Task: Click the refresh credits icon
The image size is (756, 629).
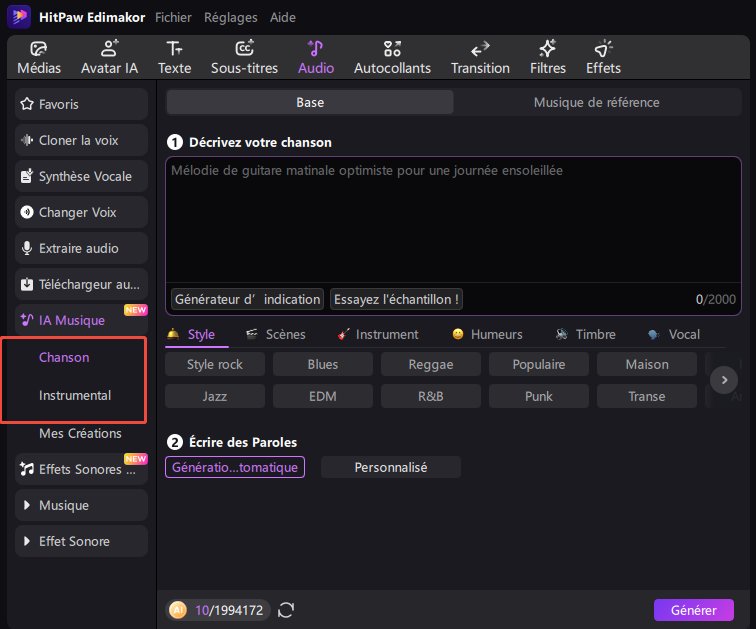Action: (286, 610)
